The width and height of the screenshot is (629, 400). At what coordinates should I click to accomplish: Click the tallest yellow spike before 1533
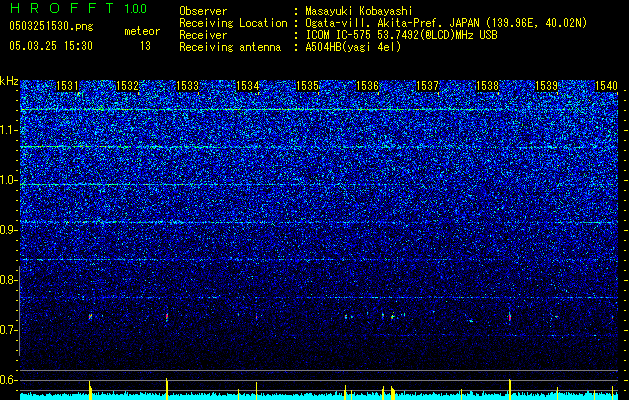pyautogui.click(x=166, y=389)
